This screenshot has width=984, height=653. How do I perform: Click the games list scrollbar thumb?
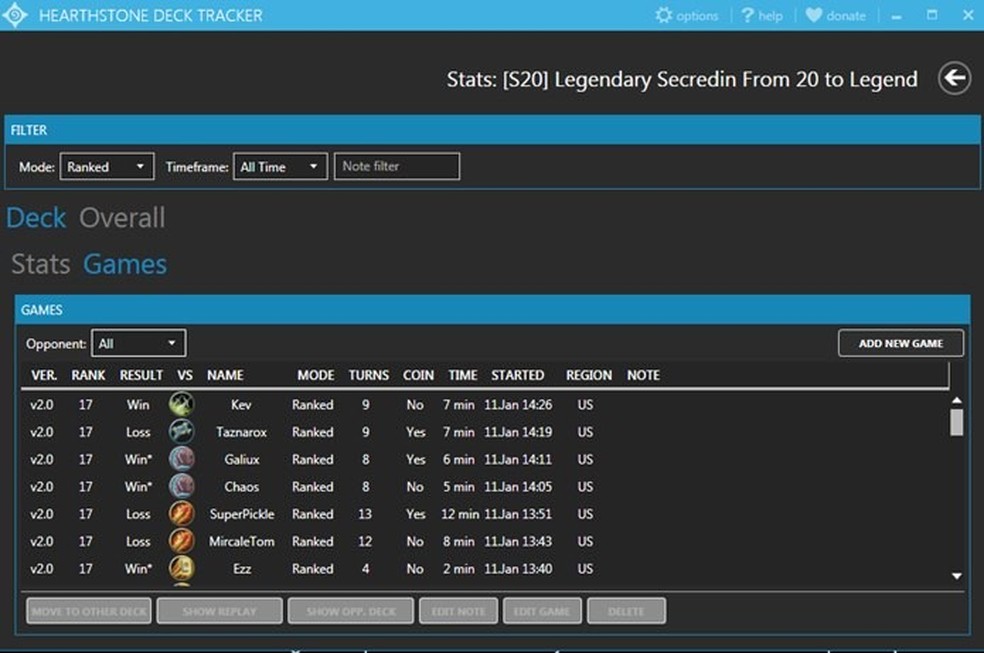(956, 422)
